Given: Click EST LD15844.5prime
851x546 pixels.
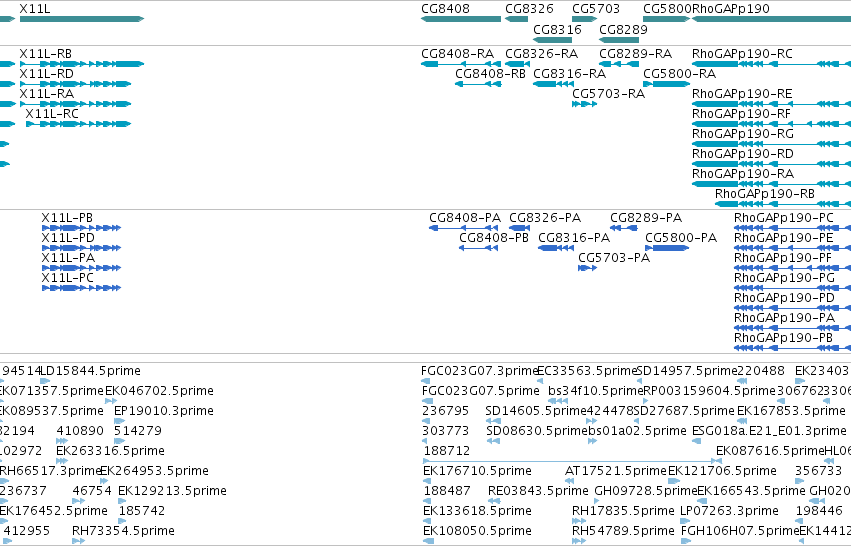Looking at the screenshot, I should coord(46,381).
